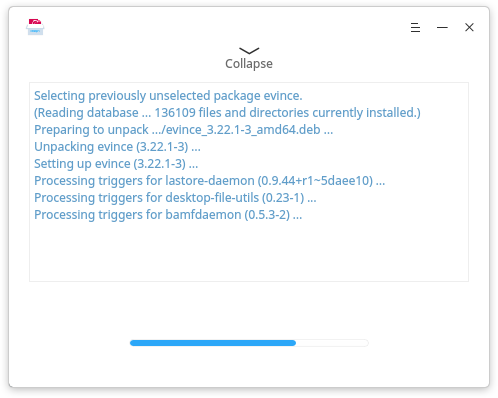This screenshot has width=498, height=398.
Task: Click the 'Setting up evince' log line
Action: (x=116, y=164)
